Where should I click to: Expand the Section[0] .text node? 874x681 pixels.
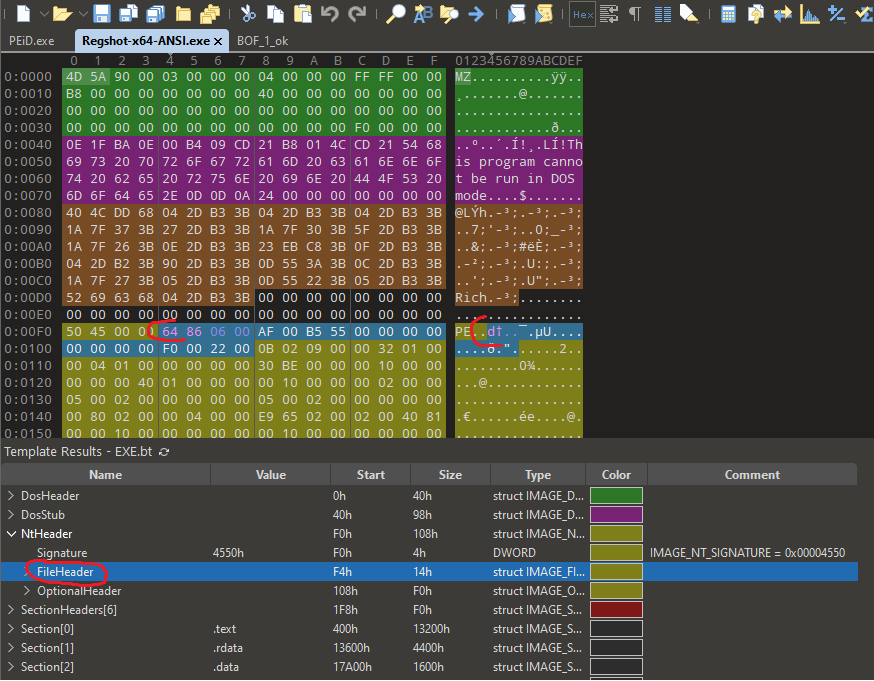(11, 629)
